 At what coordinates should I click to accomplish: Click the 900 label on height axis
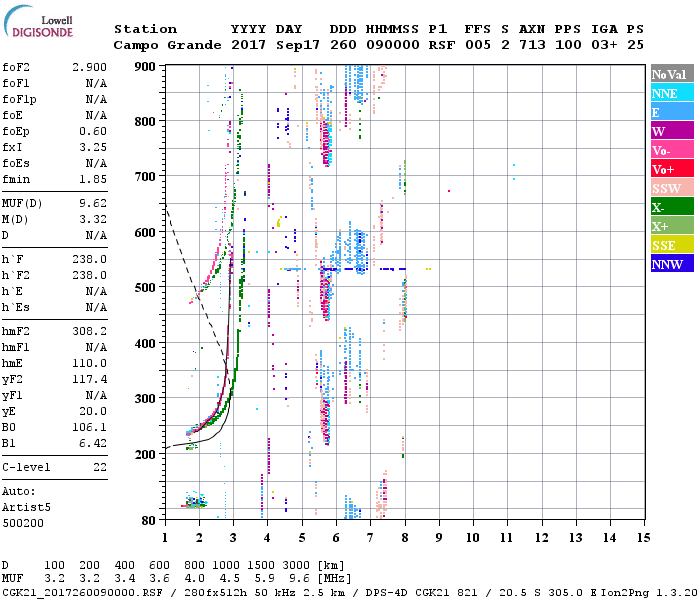pos(147,66)
